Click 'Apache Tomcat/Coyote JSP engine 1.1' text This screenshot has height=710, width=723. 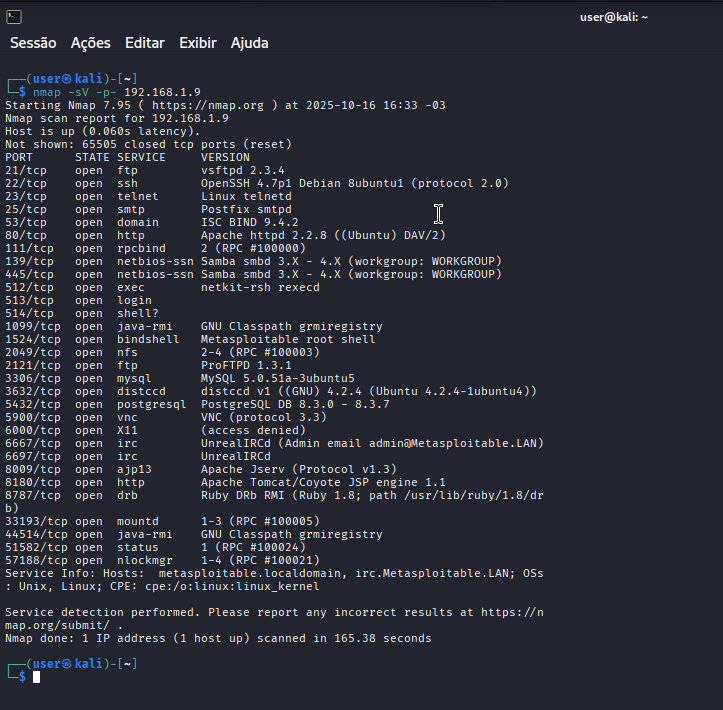click(x=323, y=482)
